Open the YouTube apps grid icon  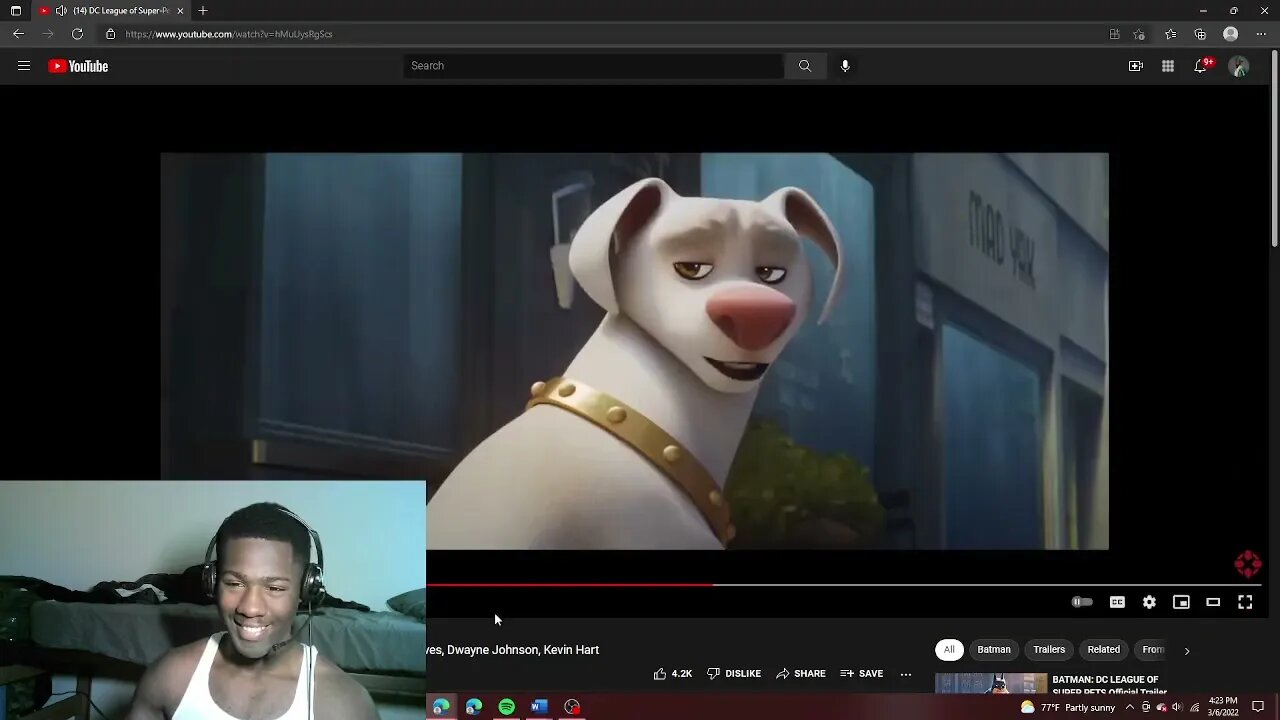(x=1168, y=66)
